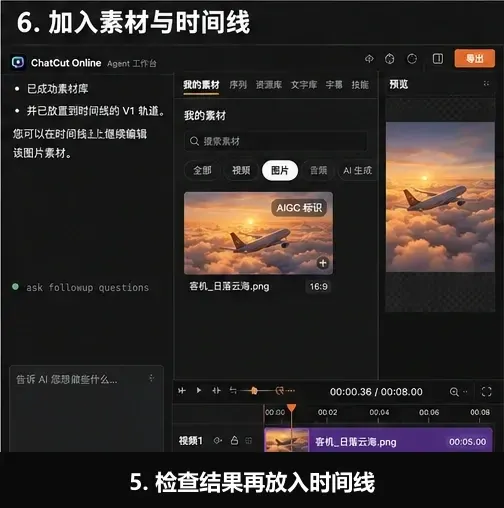Image resolution: width=504 pixels, height=508 pixels.
Task: Click the orange icon at the slider's end
Action: pos(280,390)
